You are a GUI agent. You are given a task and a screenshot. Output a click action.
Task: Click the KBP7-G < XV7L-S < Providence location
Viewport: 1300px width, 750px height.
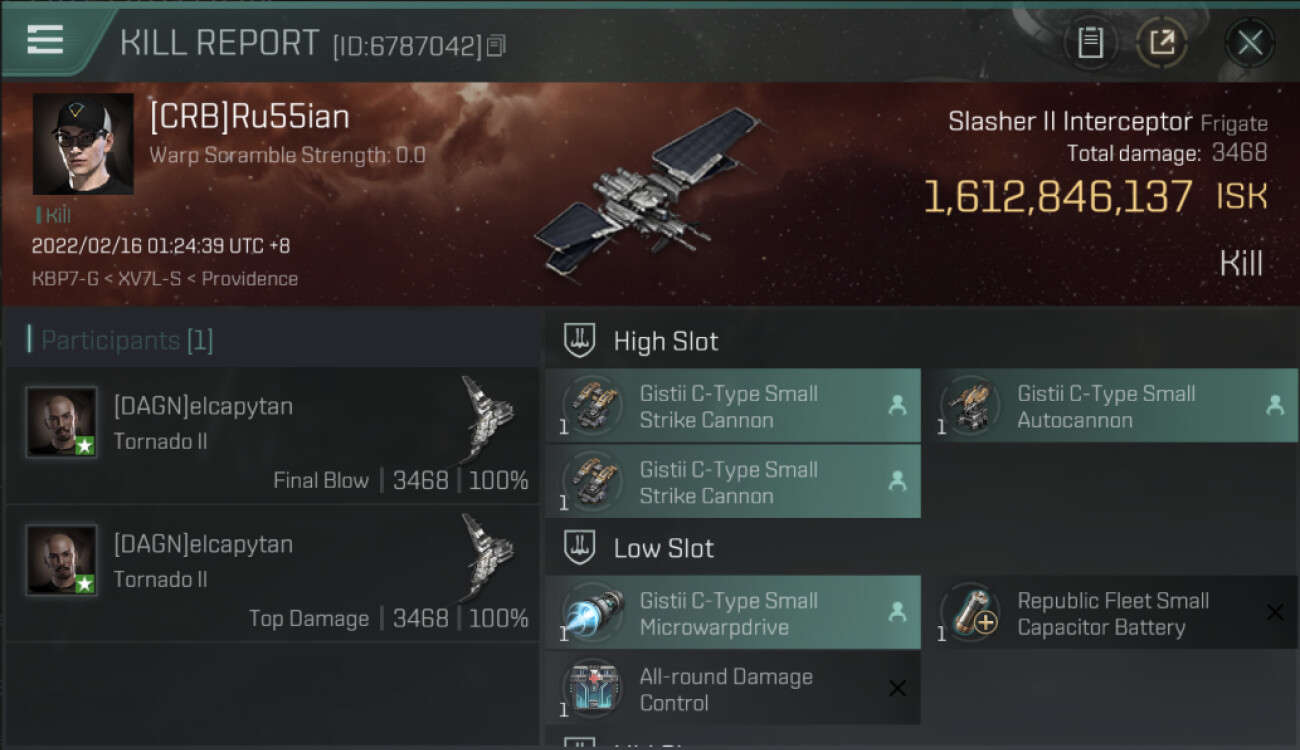tap(165, 279)
